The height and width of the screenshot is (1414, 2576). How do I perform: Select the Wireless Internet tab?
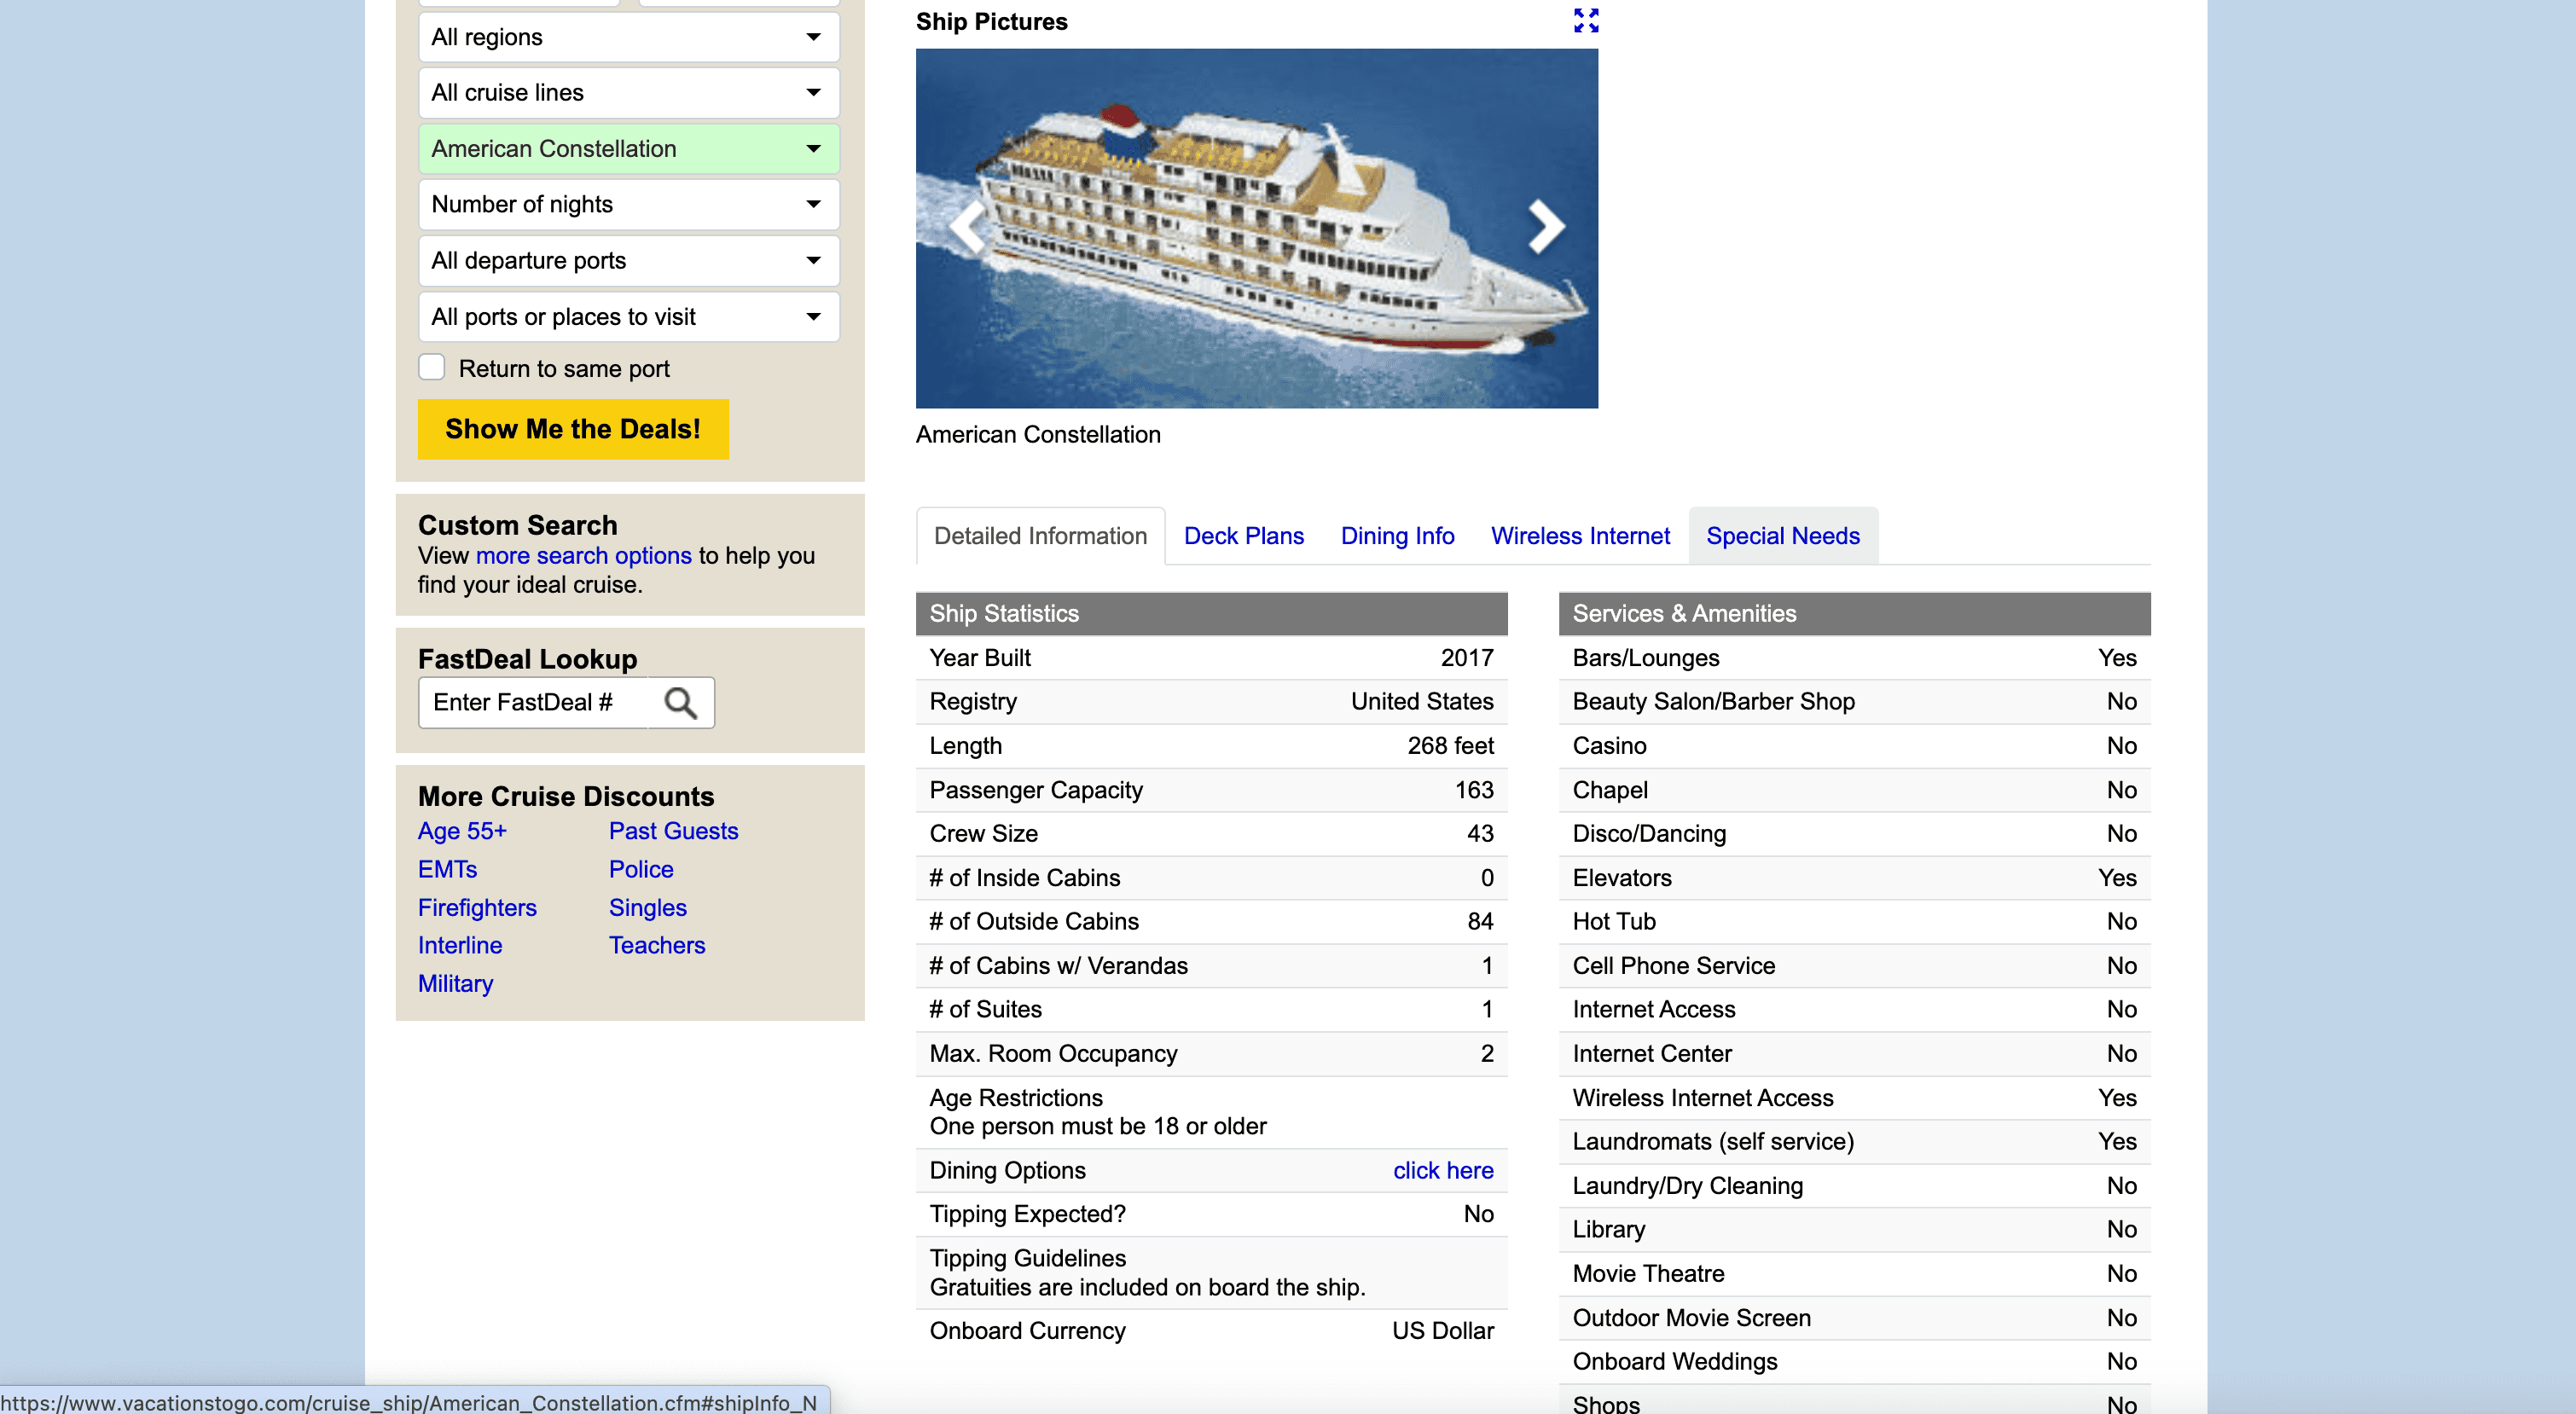1579,536
